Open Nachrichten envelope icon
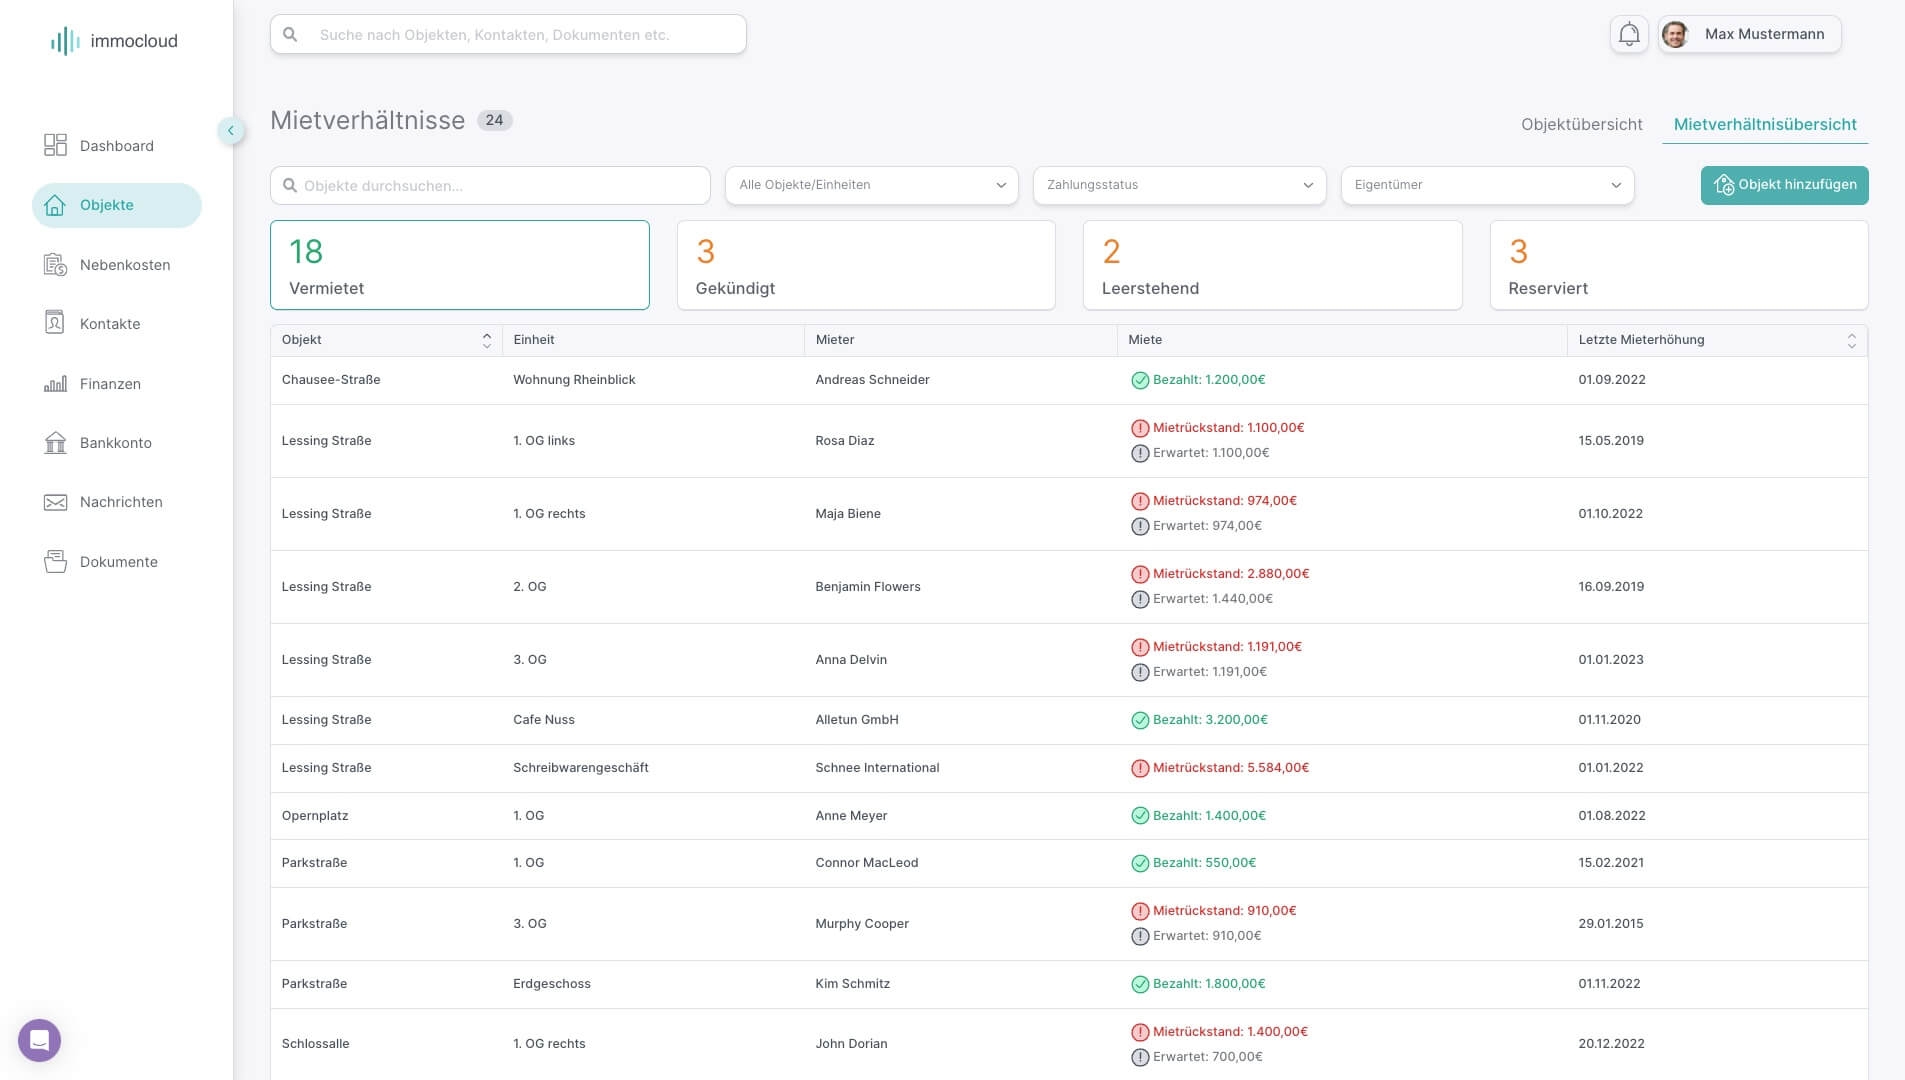The image size is (1905, 1080). [55, 502]
